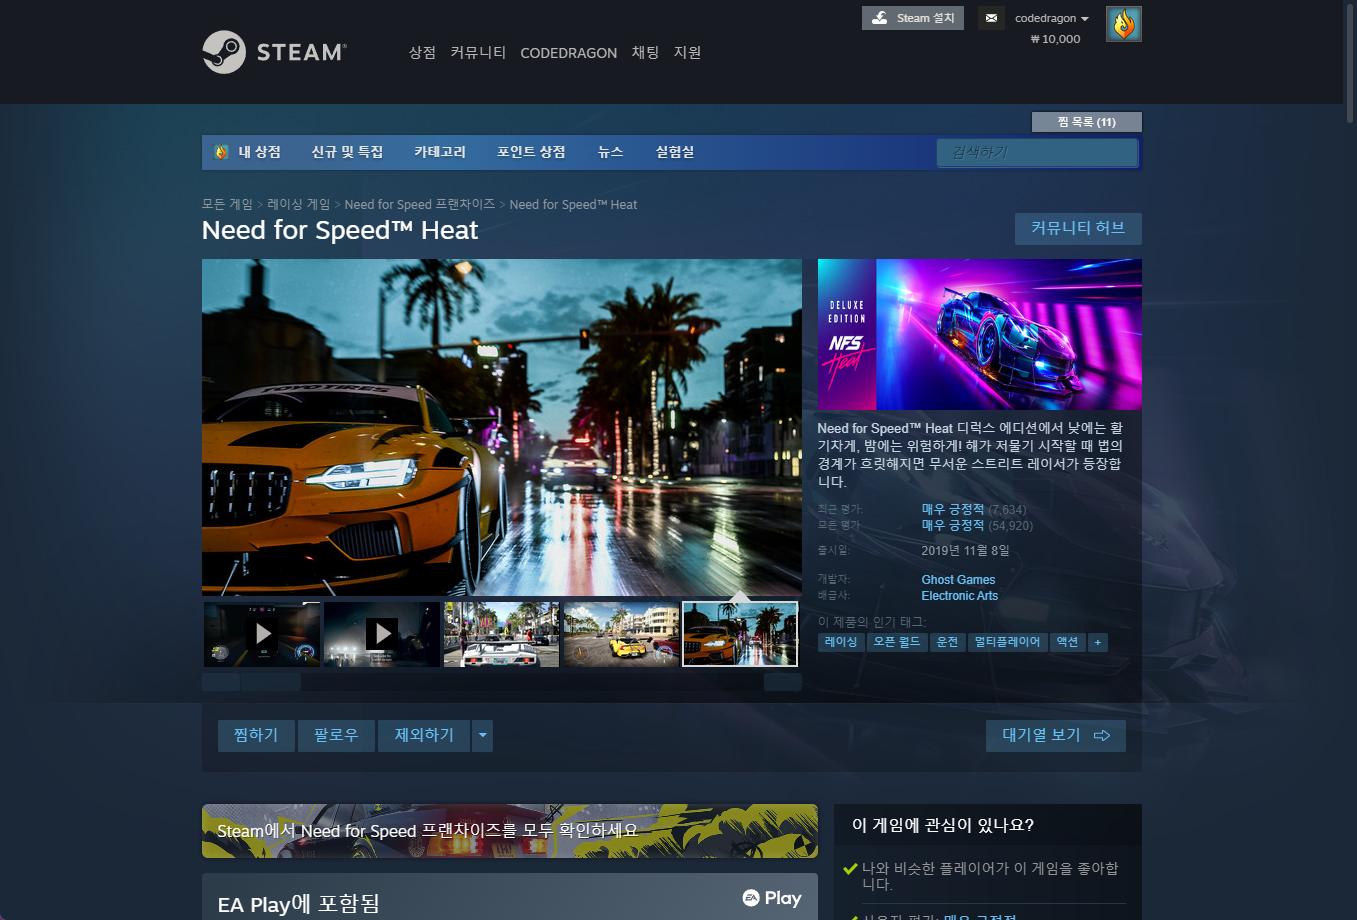
Task: Expand the 제외하기 dropdown arrow
Action: pos(483,735)
